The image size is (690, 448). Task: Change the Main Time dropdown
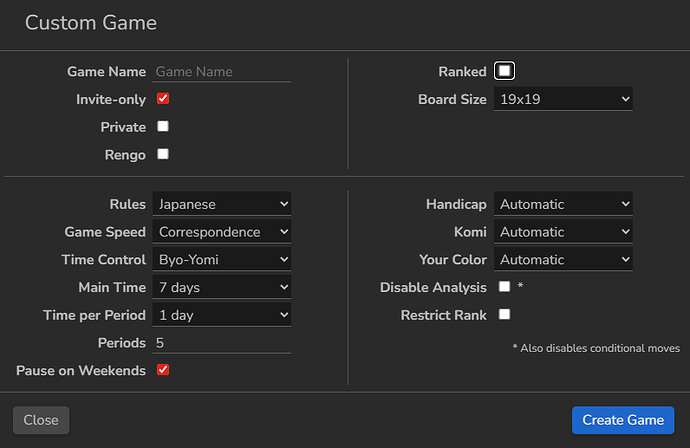[x=222, y=287]
